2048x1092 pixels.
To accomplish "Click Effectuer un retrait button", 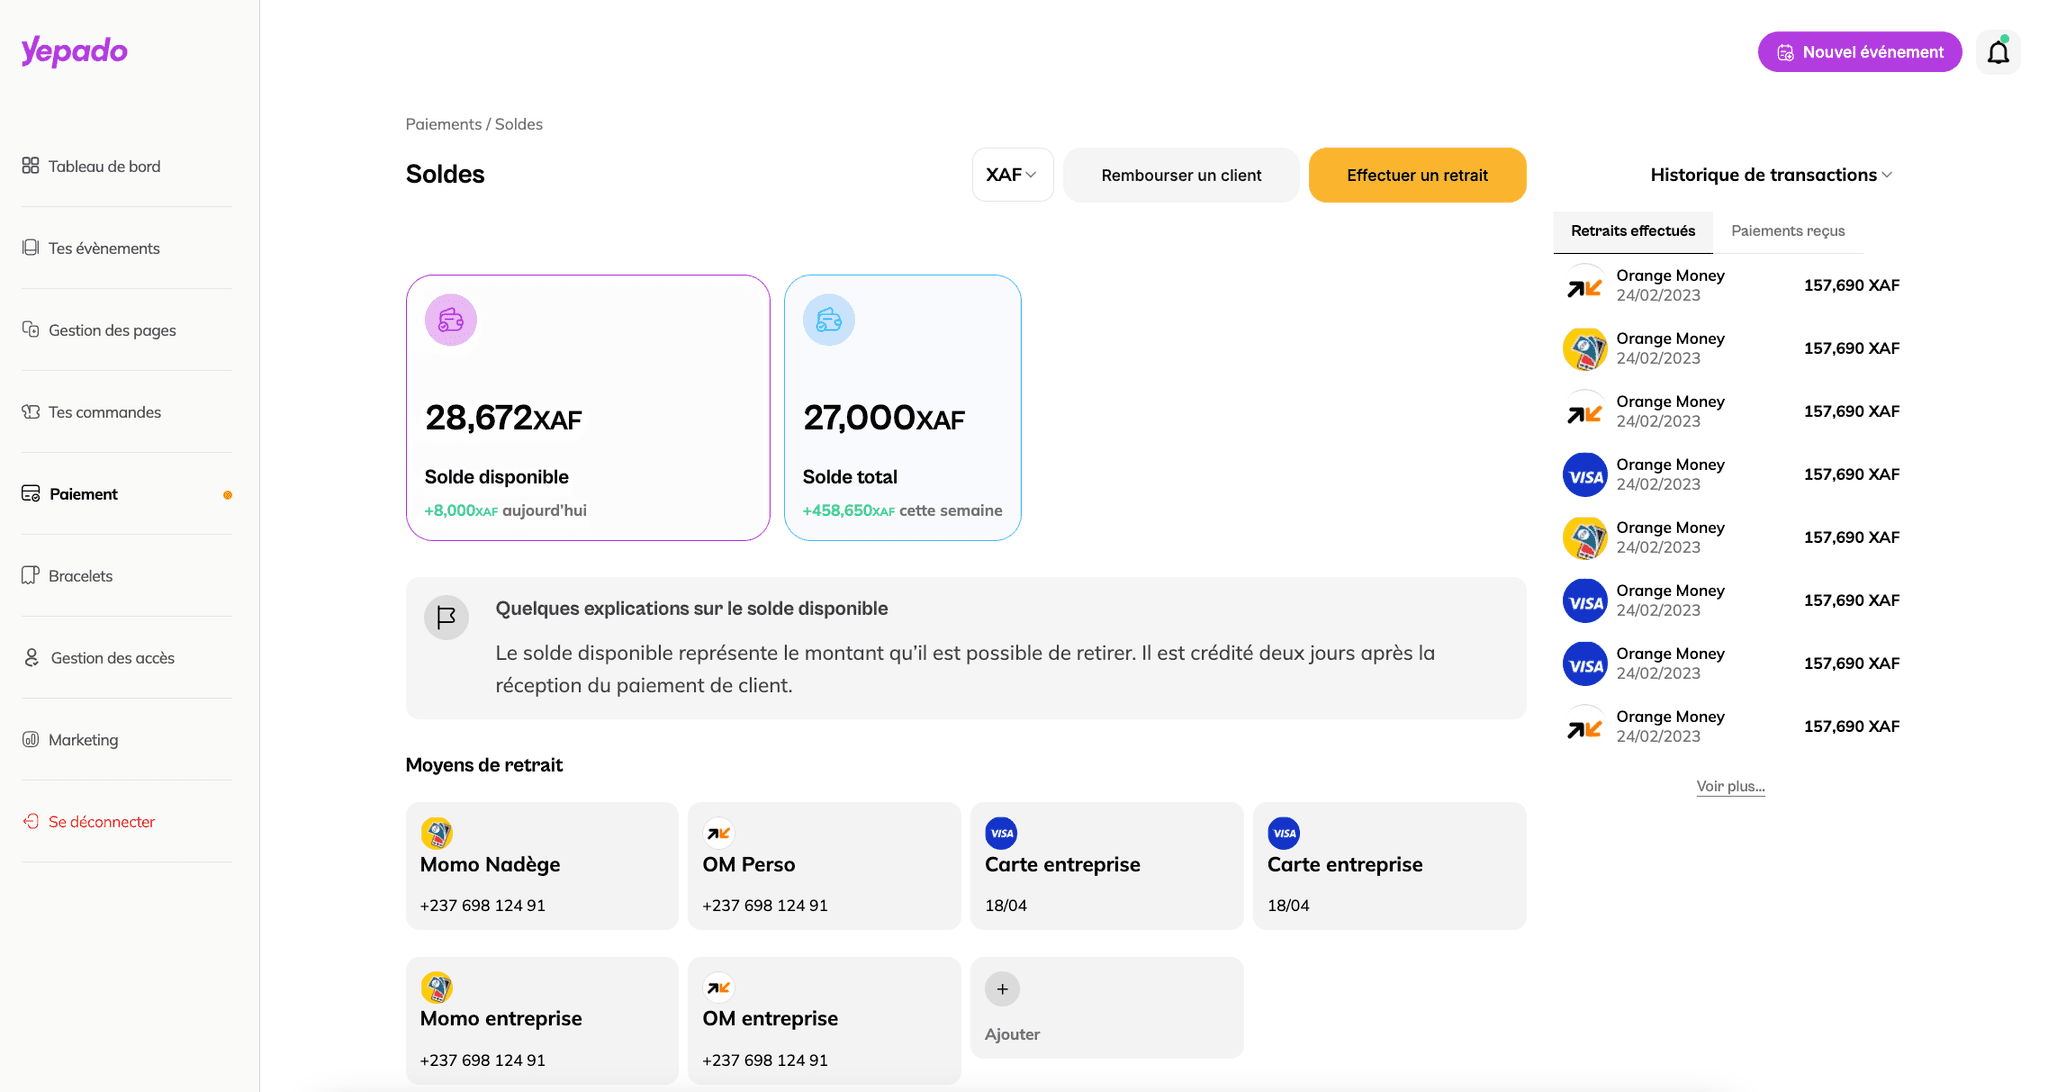I will tap(1417, 175).
